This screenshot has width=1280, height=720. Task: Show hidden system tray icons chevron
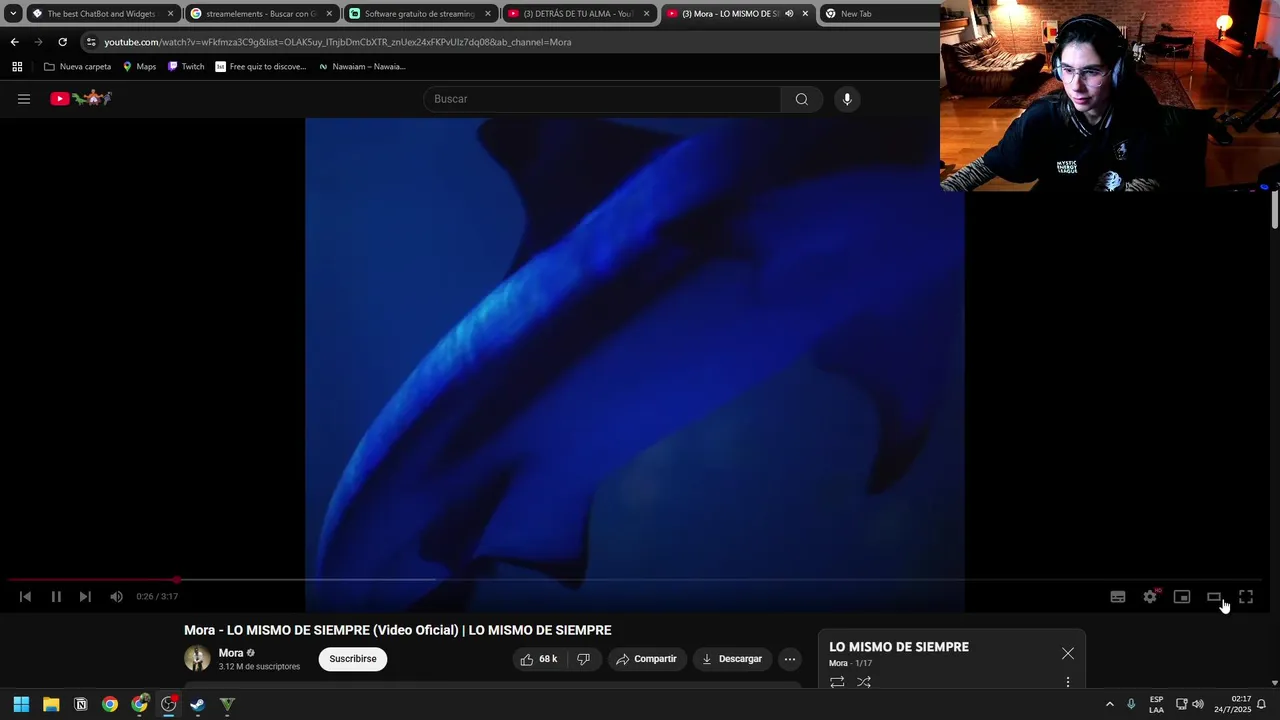coord(1109,704)
